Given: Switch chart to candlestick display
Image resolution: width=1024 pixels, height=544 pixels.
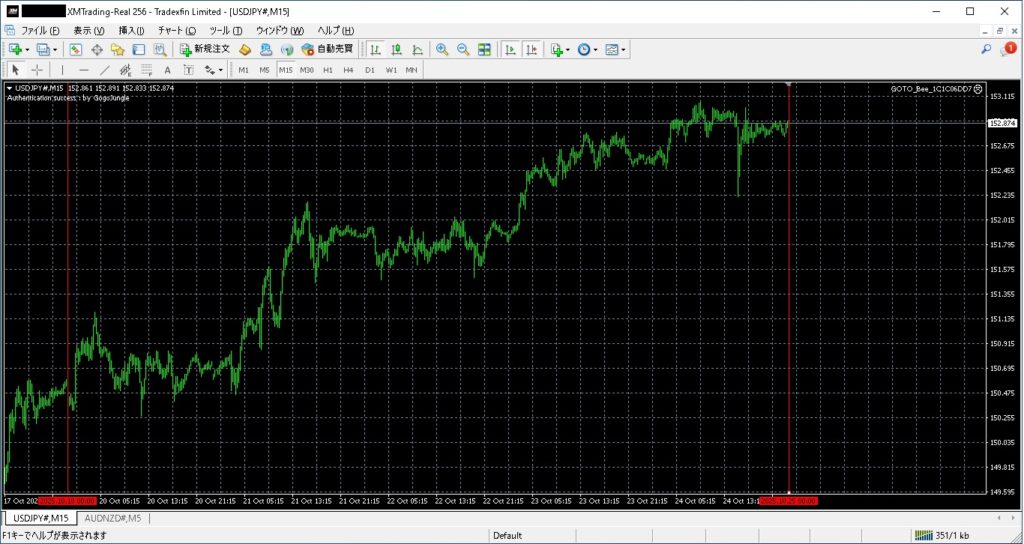Looking at the screenshot, I should click(x=396, y=49).
